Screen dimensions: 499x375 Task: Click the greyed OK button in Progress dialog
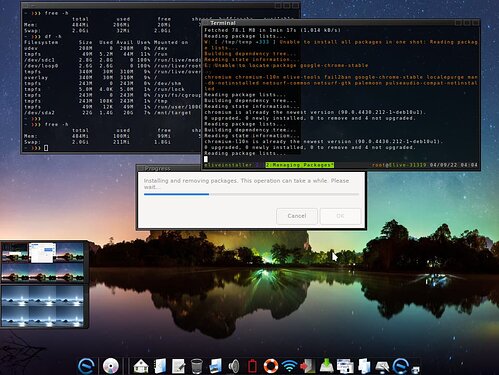pyautogui.click(x=340, y=216)
